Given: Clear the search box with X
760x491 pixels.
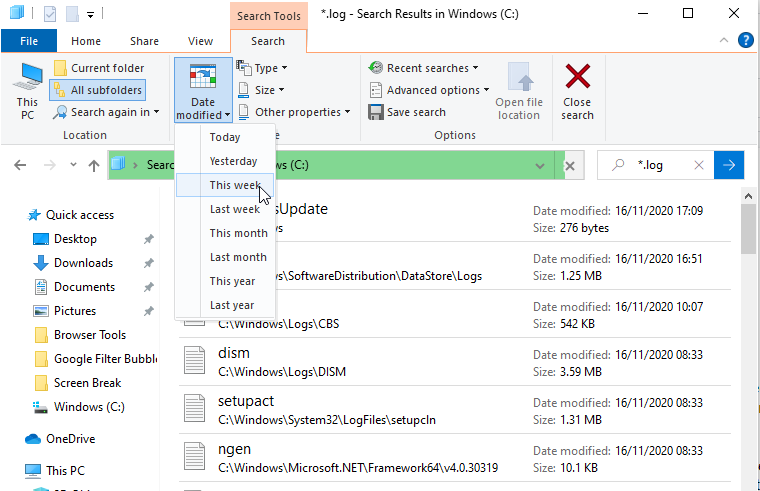Looking at the screenshot, I should click(699, 165).
